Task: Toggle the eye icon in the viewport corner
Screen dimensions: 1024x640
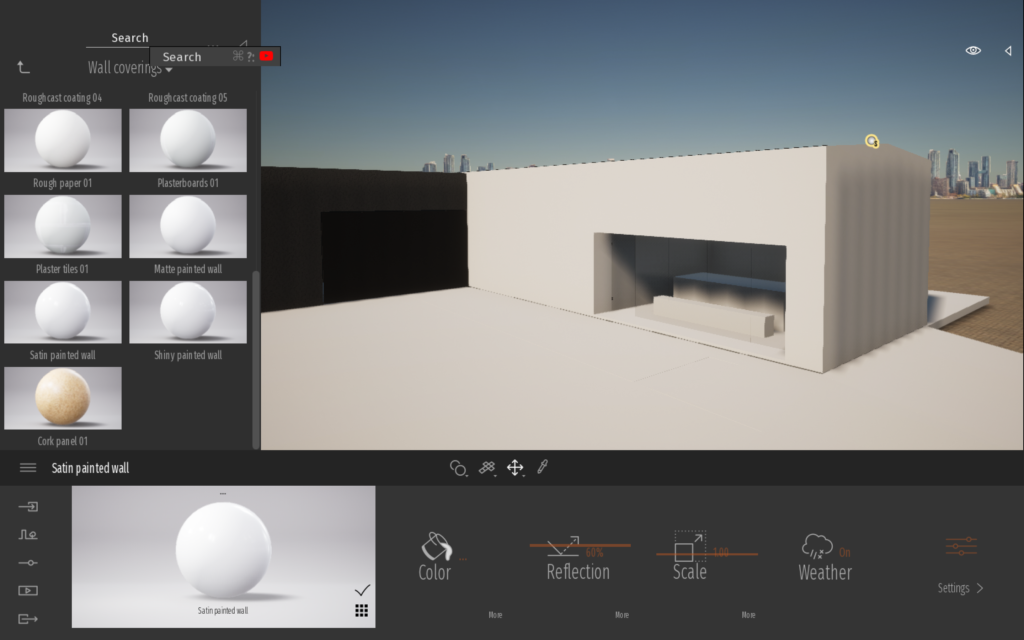Action: coord(973,50)
